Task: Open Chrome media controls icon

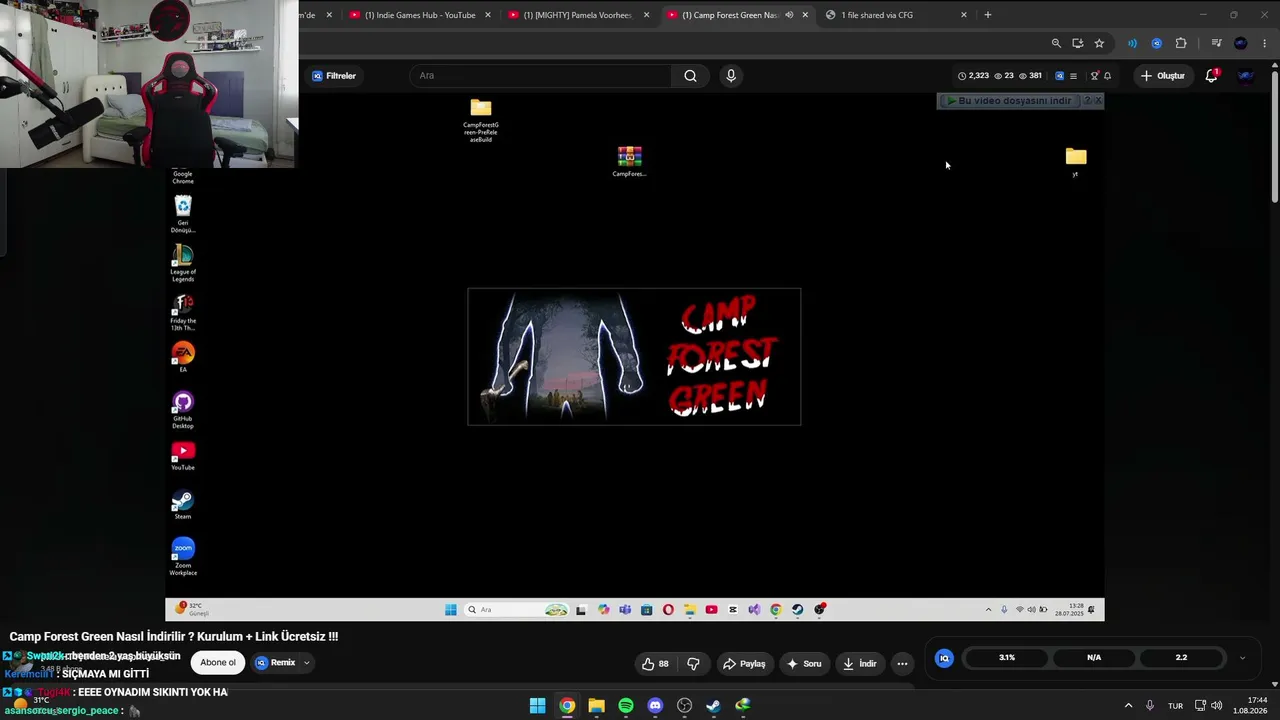Action: coord(1216,43)
